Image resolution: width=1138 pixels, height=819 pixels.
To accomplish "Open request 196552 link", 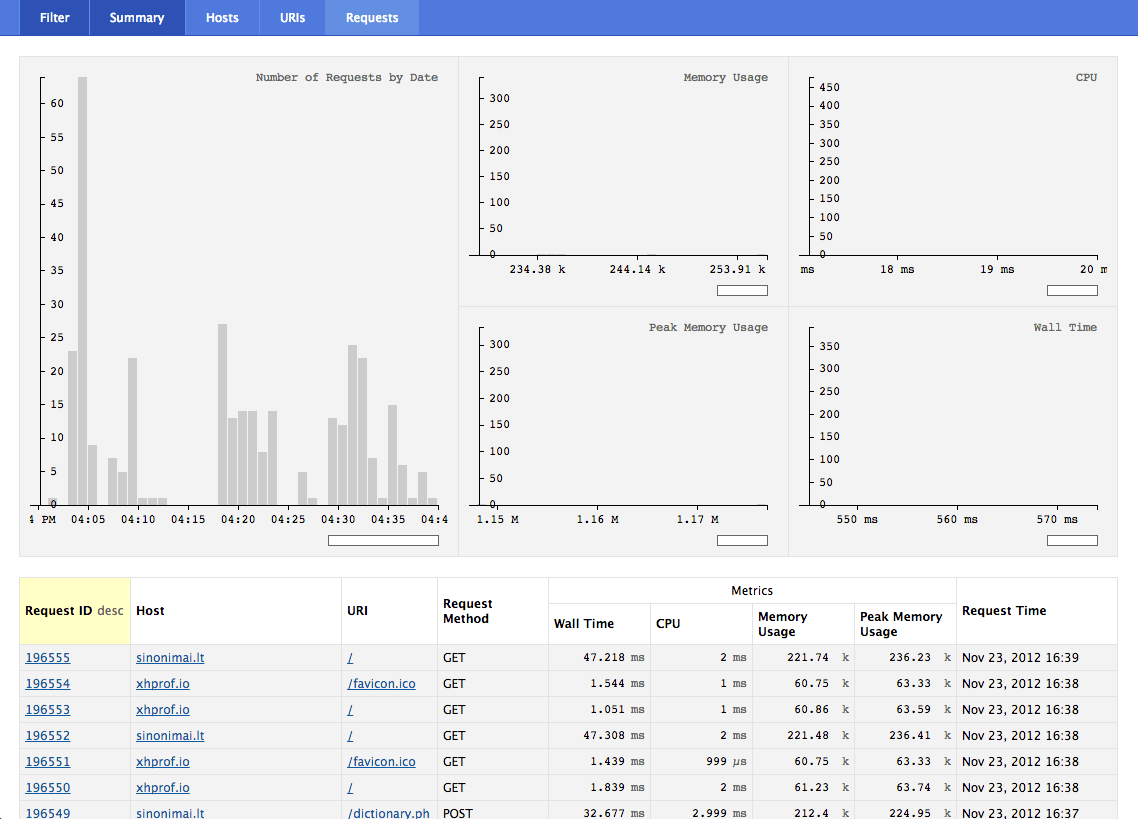I will (x=48, y=736).
